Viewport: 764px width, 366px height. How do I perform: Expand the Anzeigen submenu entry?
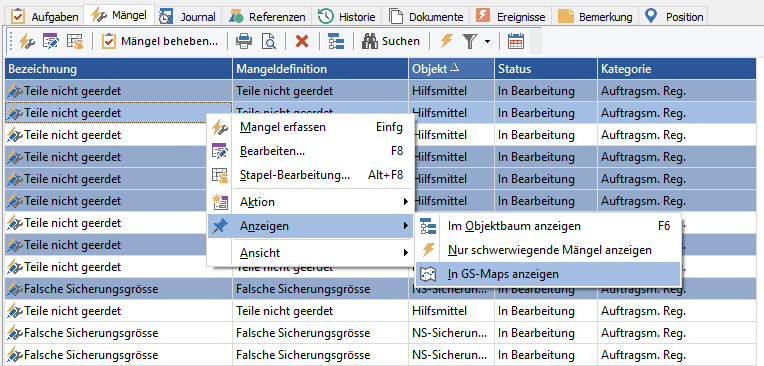pyautogui.click(x=310, y=226)
